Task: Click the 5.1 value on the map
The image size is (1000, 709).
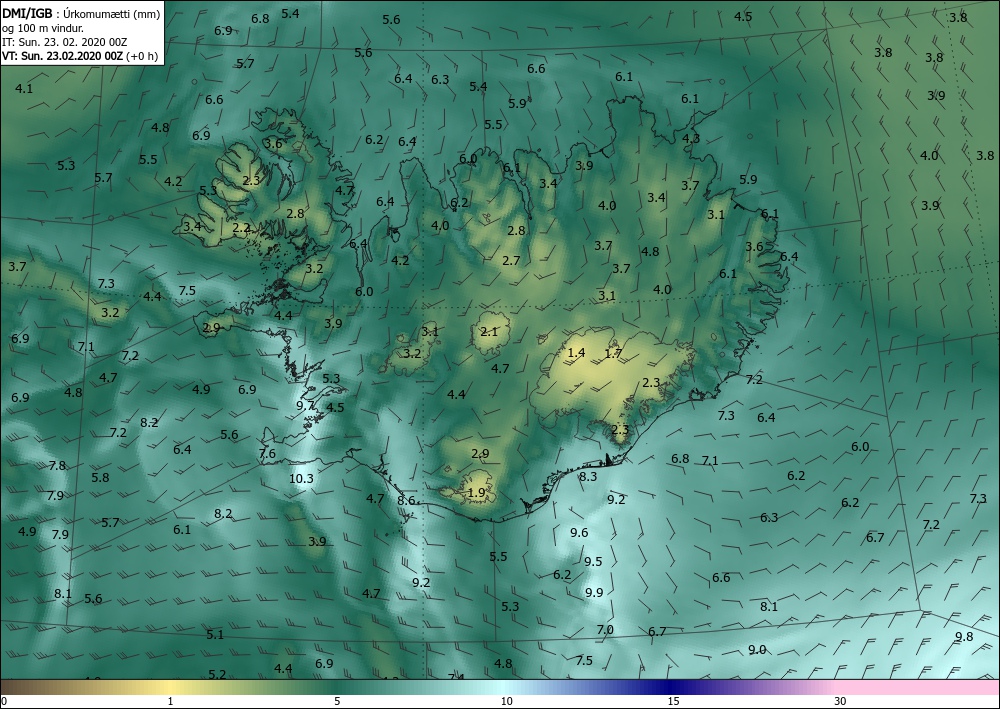Action: click(x=215, y=634)
